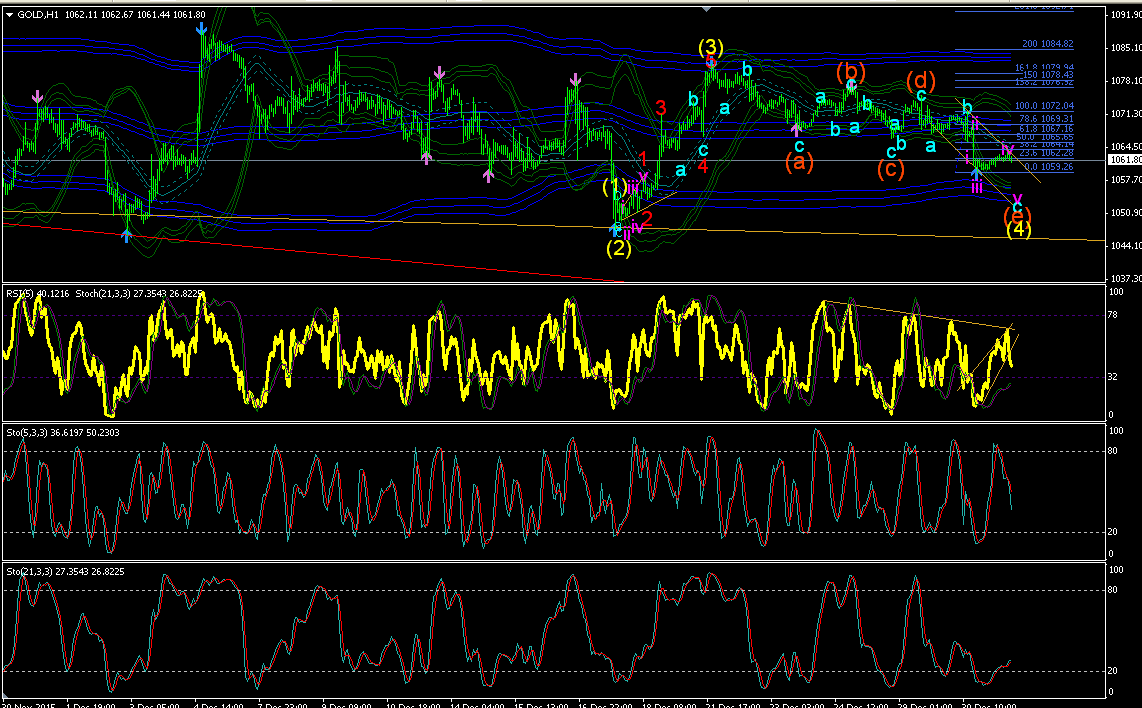This screenshot has height=708, width=1142.
Task: Select the orange (b) wave label
Action: point(851,71)
